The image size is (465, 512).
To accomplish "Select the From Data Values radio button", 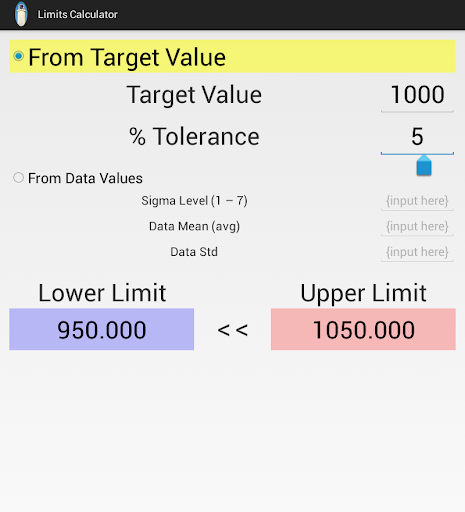I will click(18, 178).
